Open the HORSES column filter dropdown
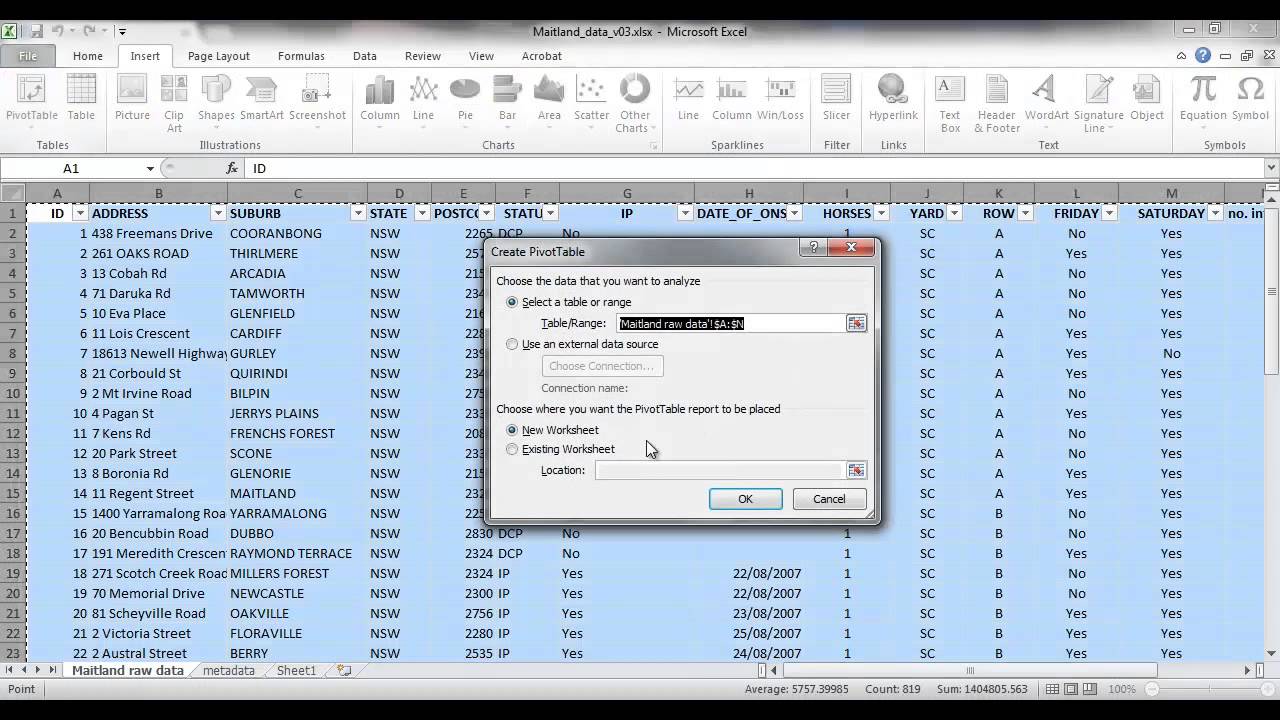This screenshot has width=1280, height=720. click(881, 214)
